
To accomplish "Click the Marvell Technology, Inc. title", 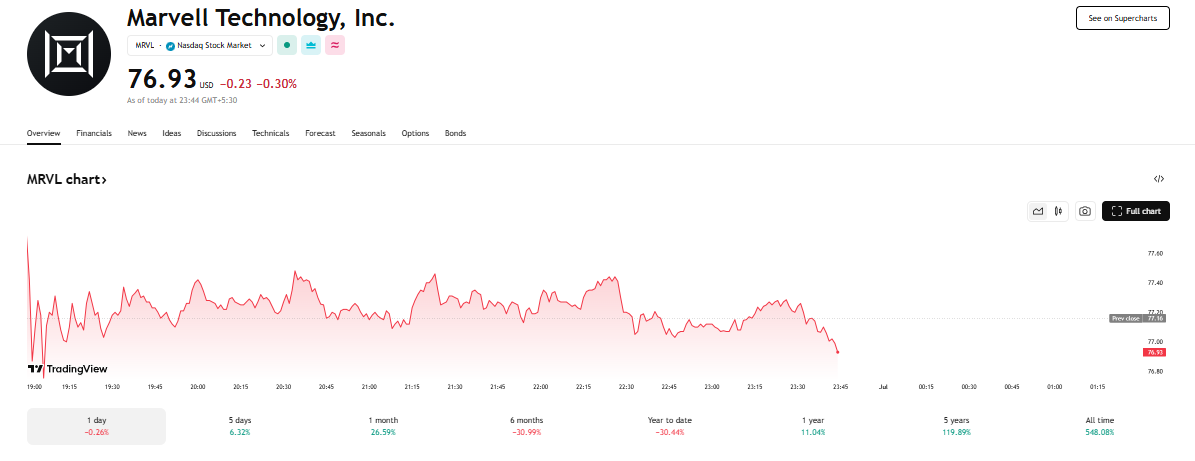I will pos(261,18).
